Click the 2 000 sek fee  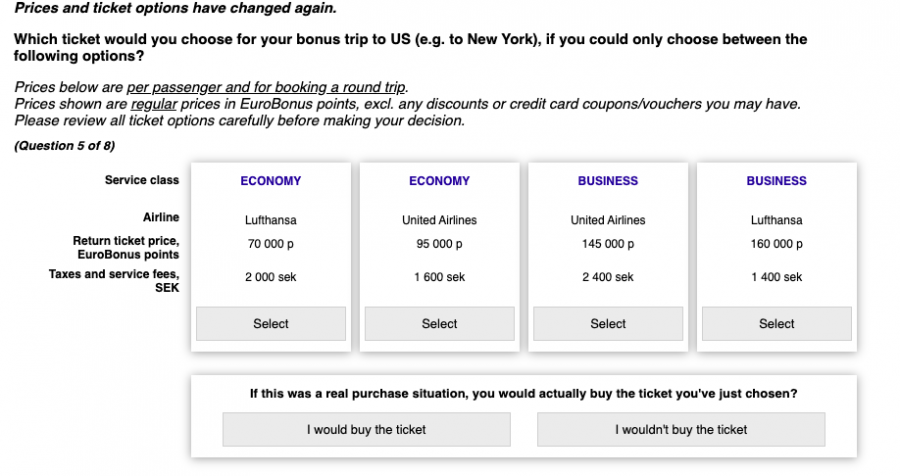[x=270, y=277]
